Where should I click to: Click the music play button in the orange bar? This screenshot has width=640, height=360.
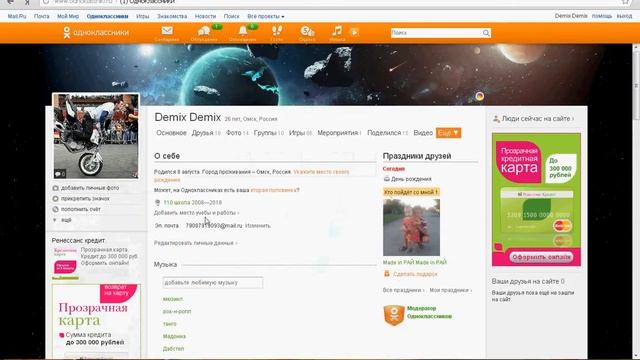[x=354, y=32]
